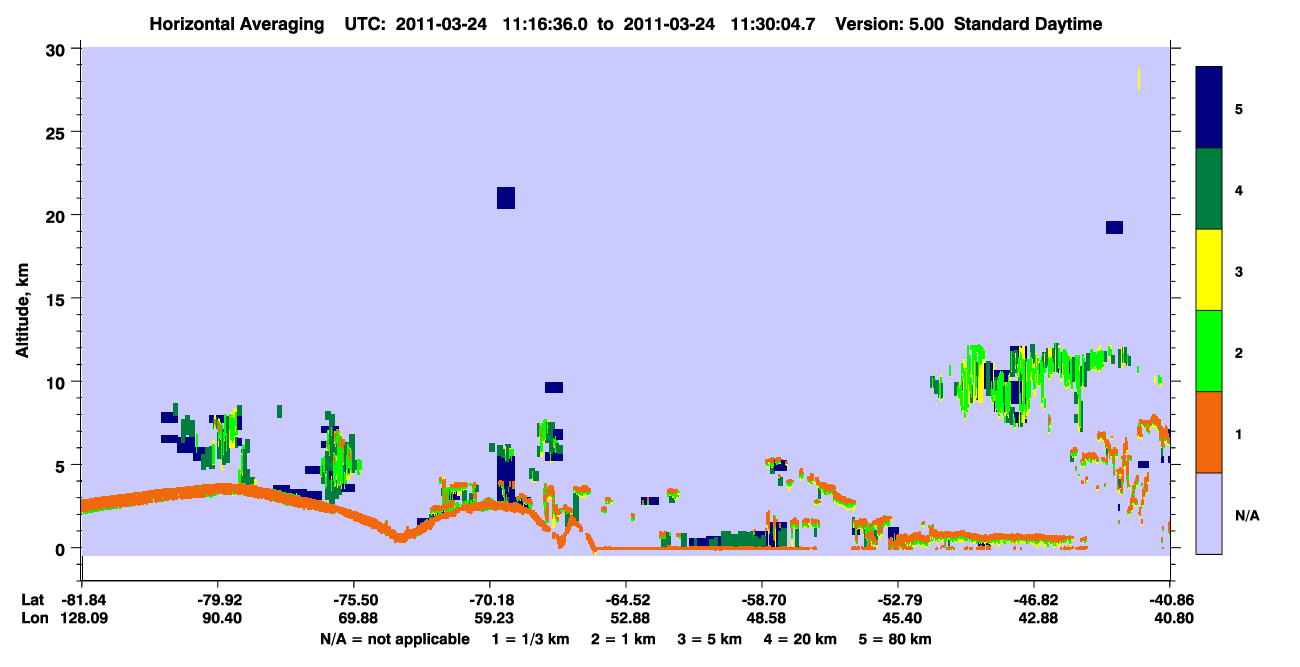Click the colorbar label '3'
The height and width of the screenshot is (667, 1300).
click(x=1239, y=271)
